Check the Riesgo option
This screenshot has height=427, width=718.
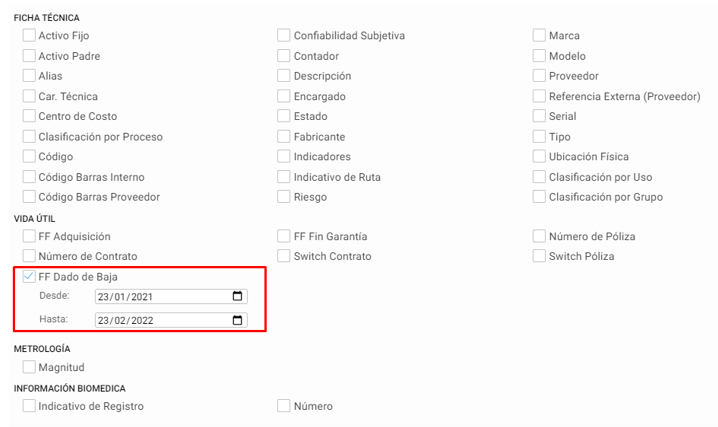283,197
